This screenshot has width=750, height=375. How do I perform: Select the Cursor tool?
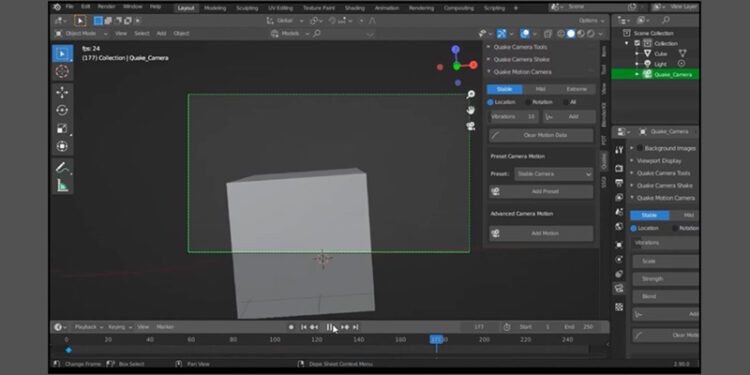tap(62, 72)
